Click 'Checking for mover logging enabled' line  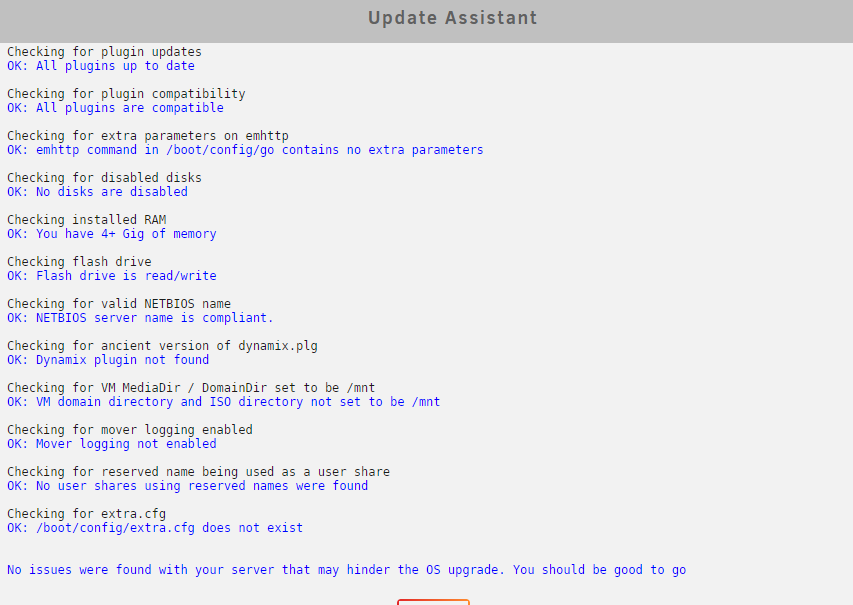[x=130, y=429]
